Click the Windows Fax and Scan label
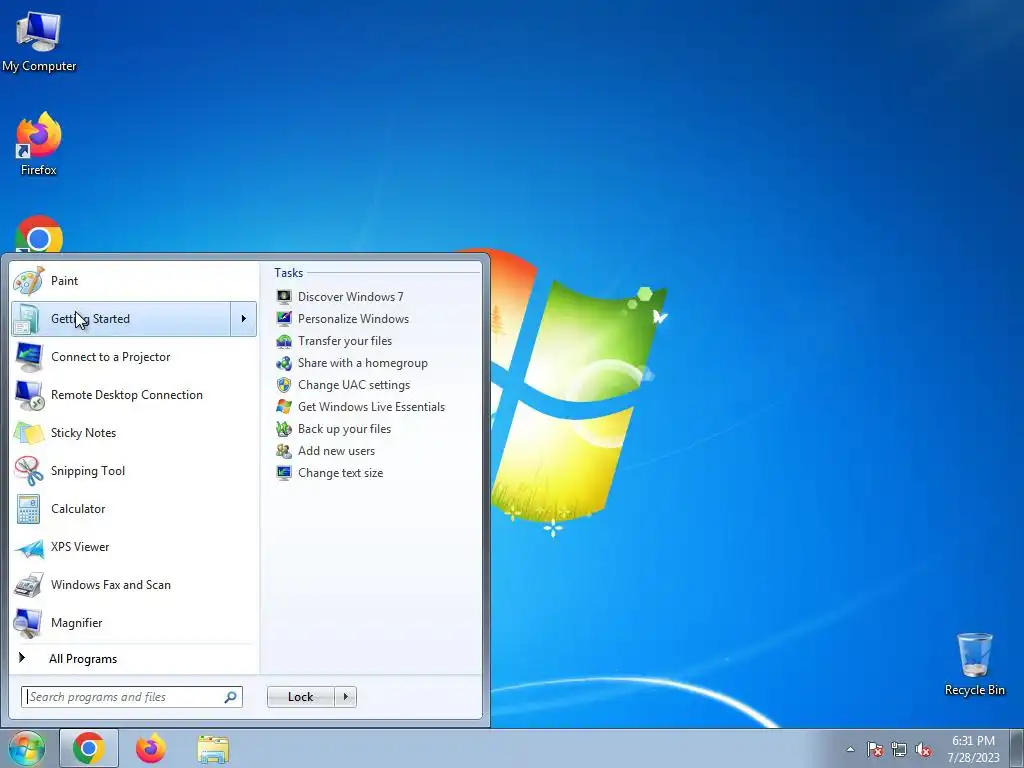Viewport: 1024px width, 768px height. [110, 585]
